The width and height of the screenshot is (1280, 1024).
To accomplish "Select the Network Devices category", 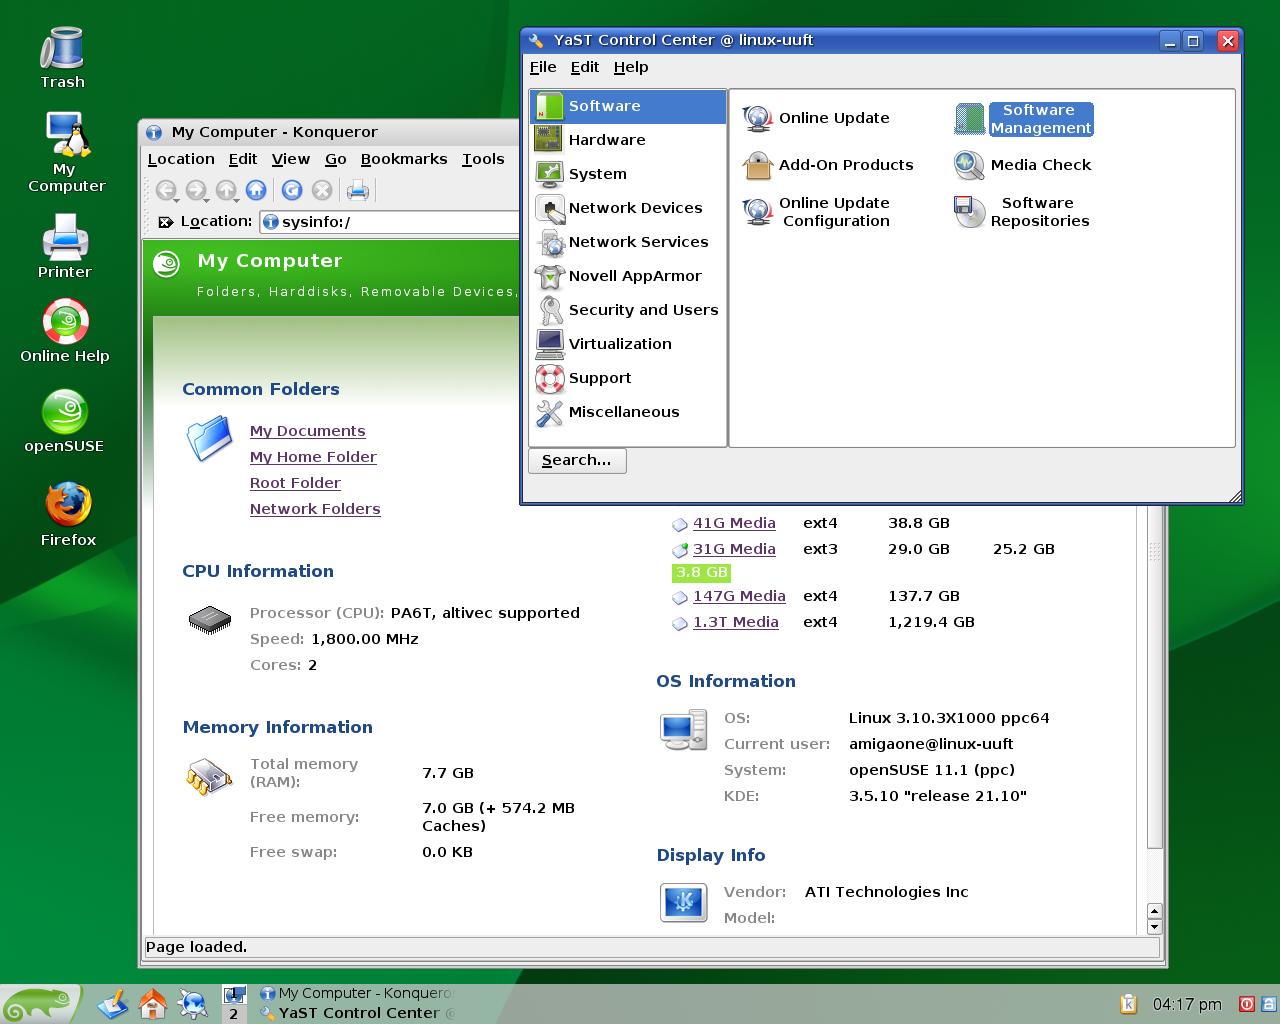I will 628,208.
